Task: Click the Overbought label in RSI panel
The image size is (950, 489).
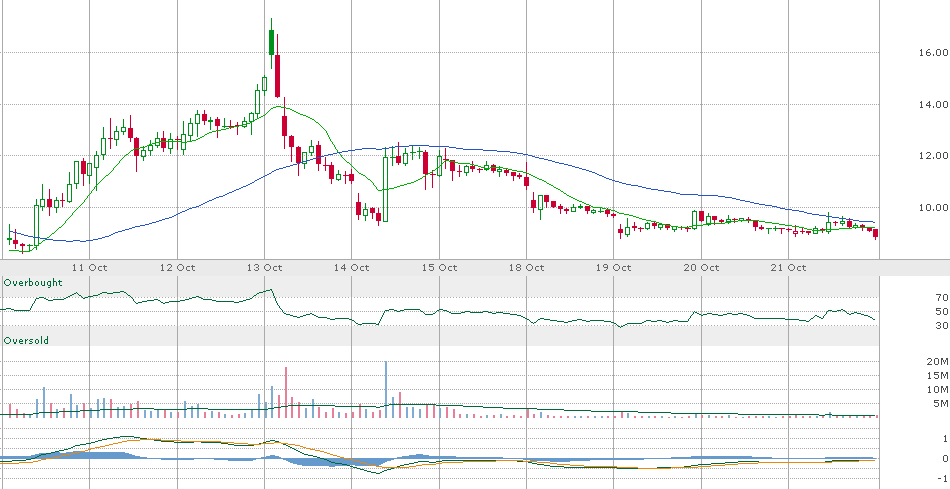Action: point(33,282)
